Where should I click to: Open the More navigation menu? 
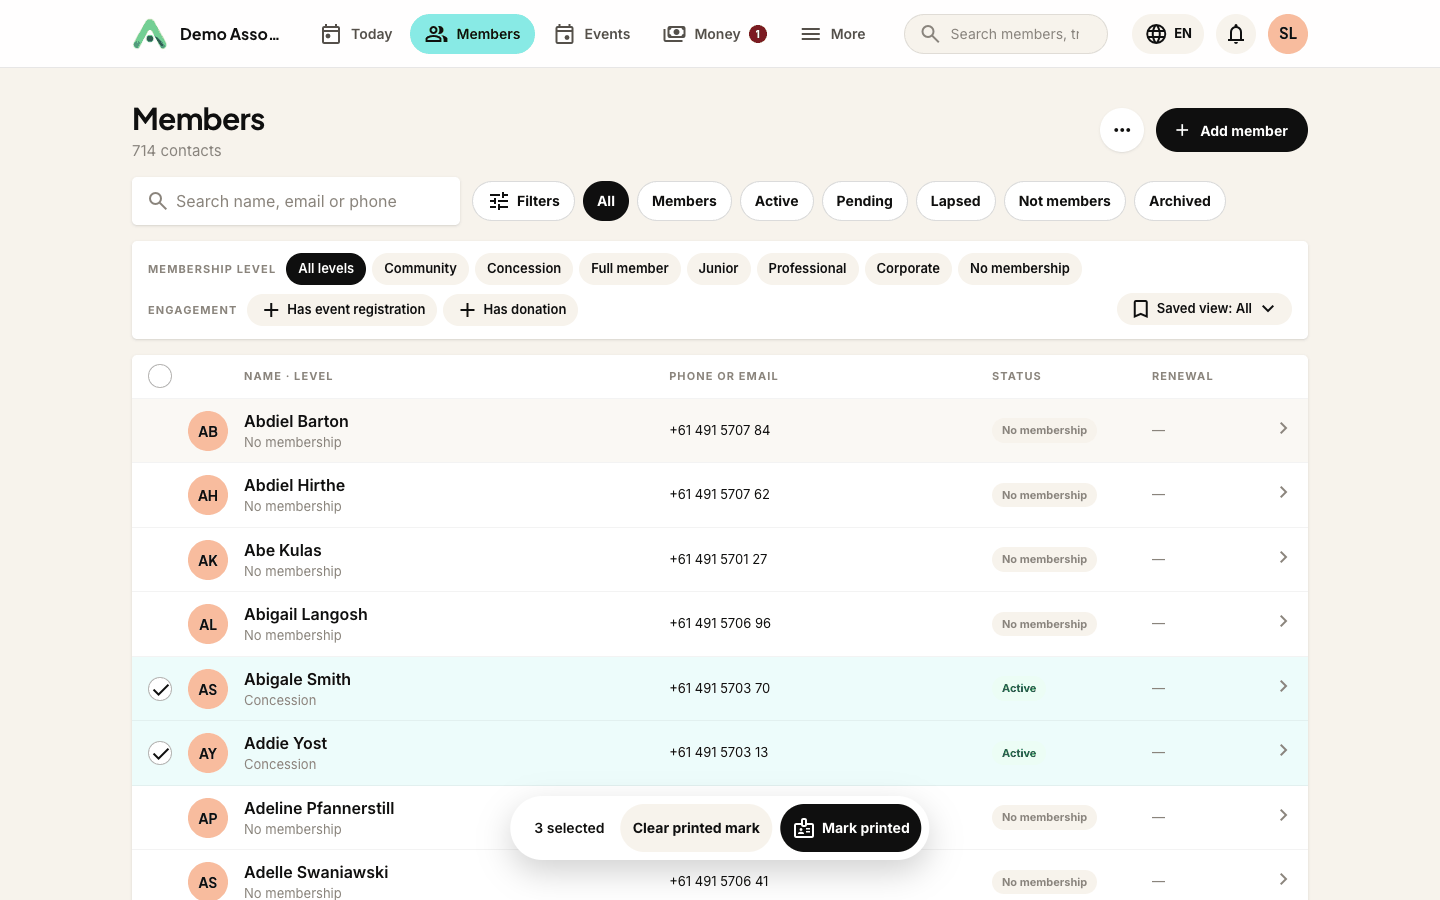(x=833, y=34)
